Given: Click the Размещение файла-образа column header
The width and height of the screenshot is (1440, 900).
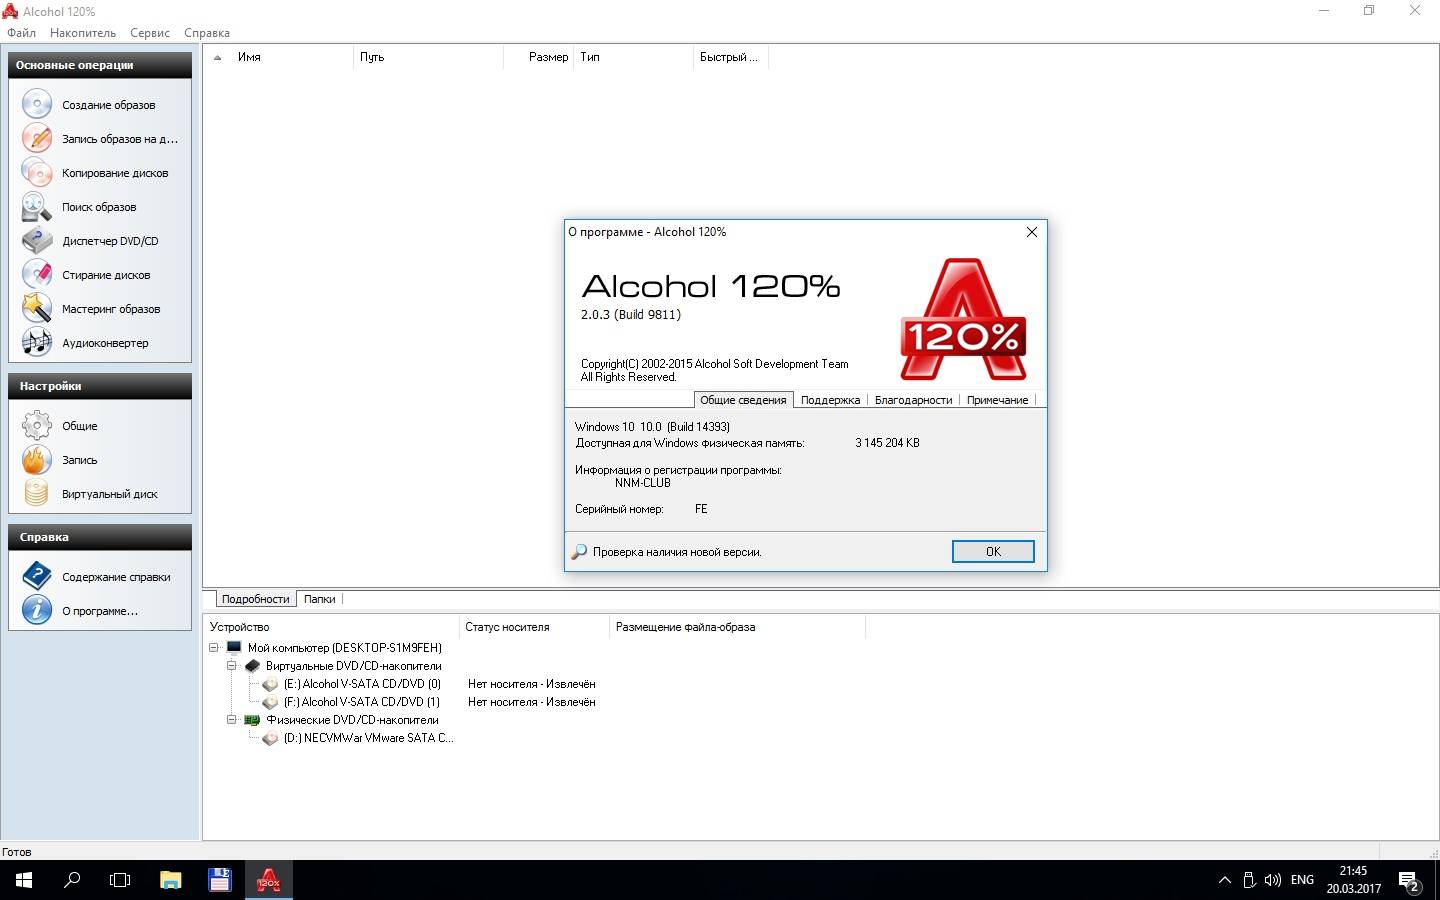Looking at the screenshot, I should [x=737, y=627].
